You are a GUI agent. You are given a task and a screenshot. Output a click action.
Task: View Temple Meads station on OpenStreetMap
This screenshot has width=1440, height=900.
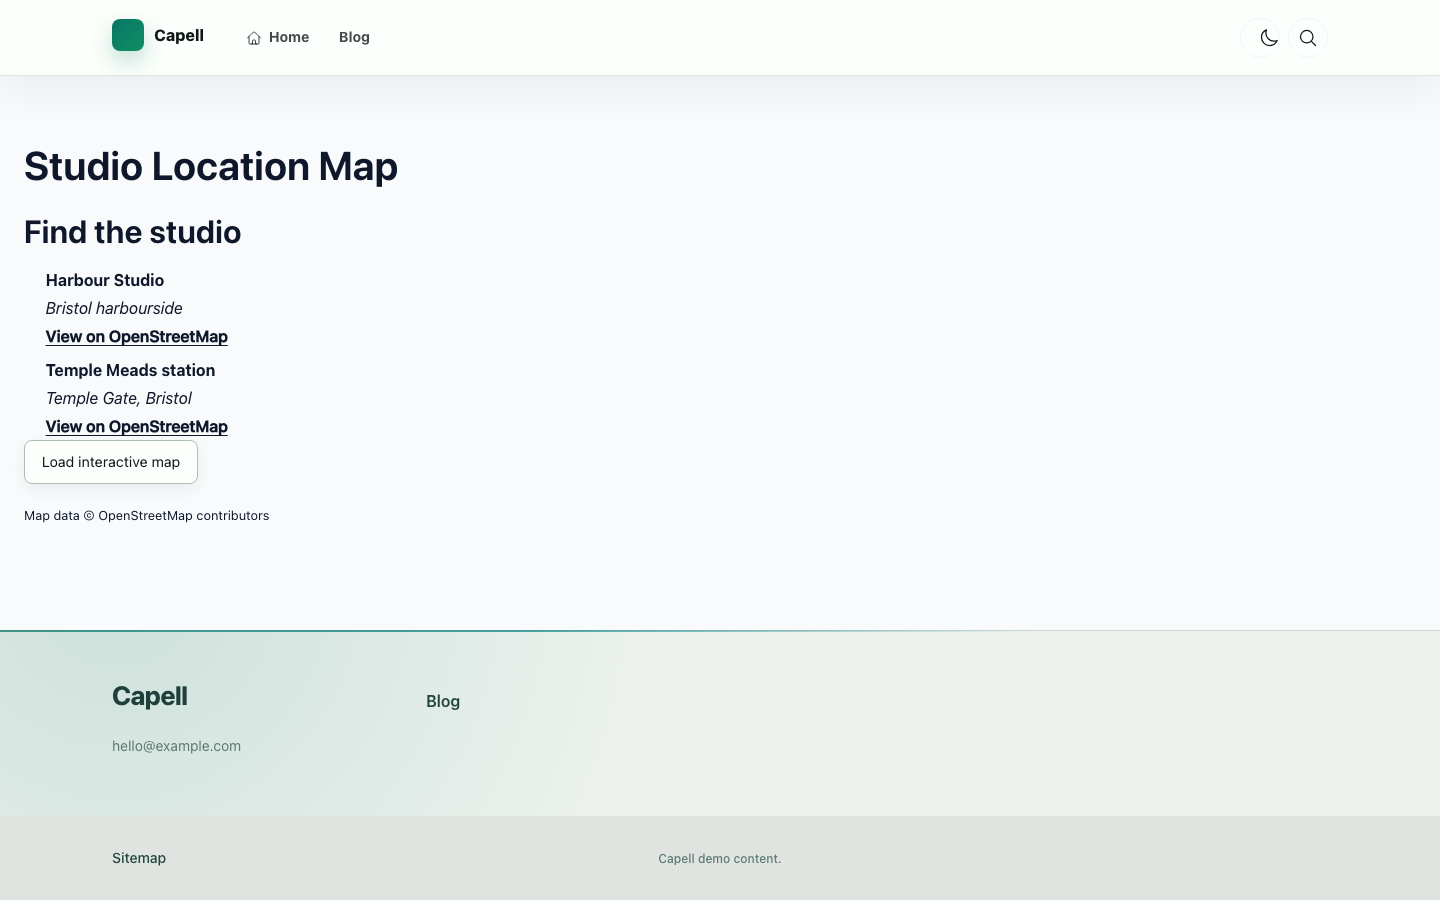(137, 426)
